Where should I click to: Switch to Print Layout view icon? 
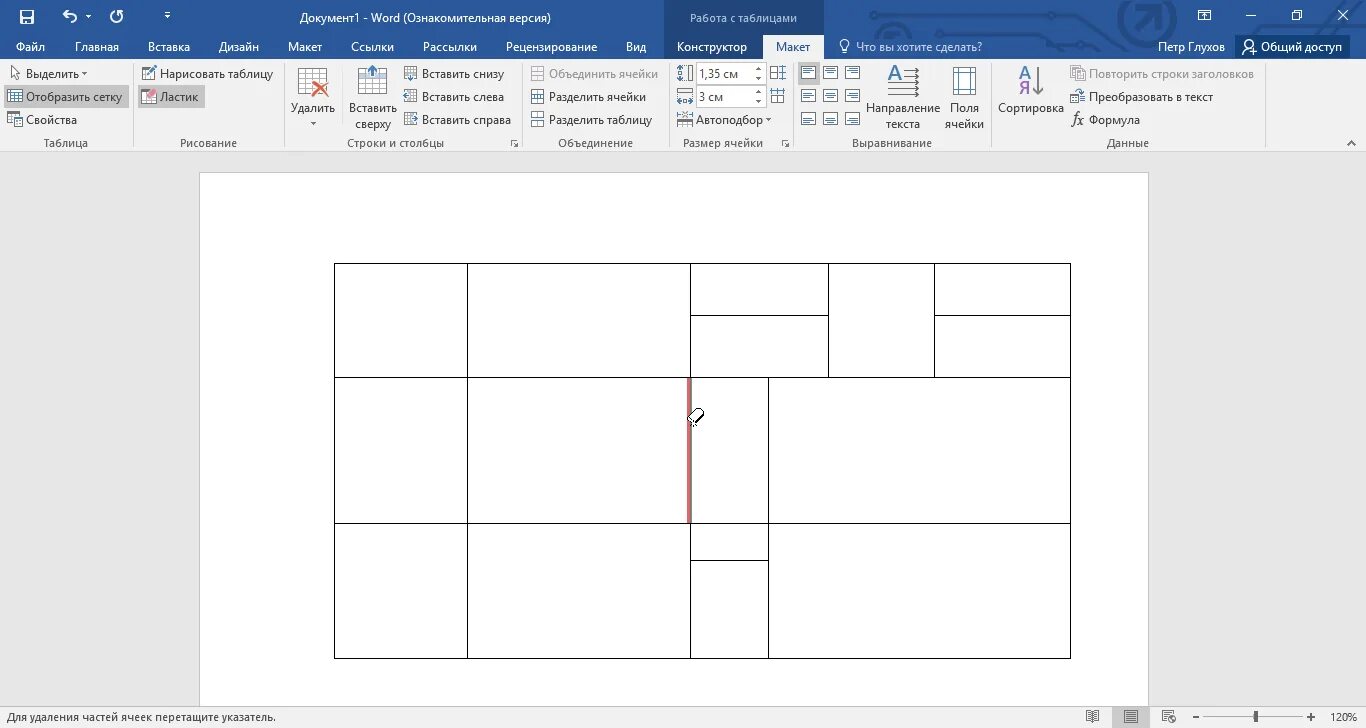pyautogui.click(x=1130, y=717)
